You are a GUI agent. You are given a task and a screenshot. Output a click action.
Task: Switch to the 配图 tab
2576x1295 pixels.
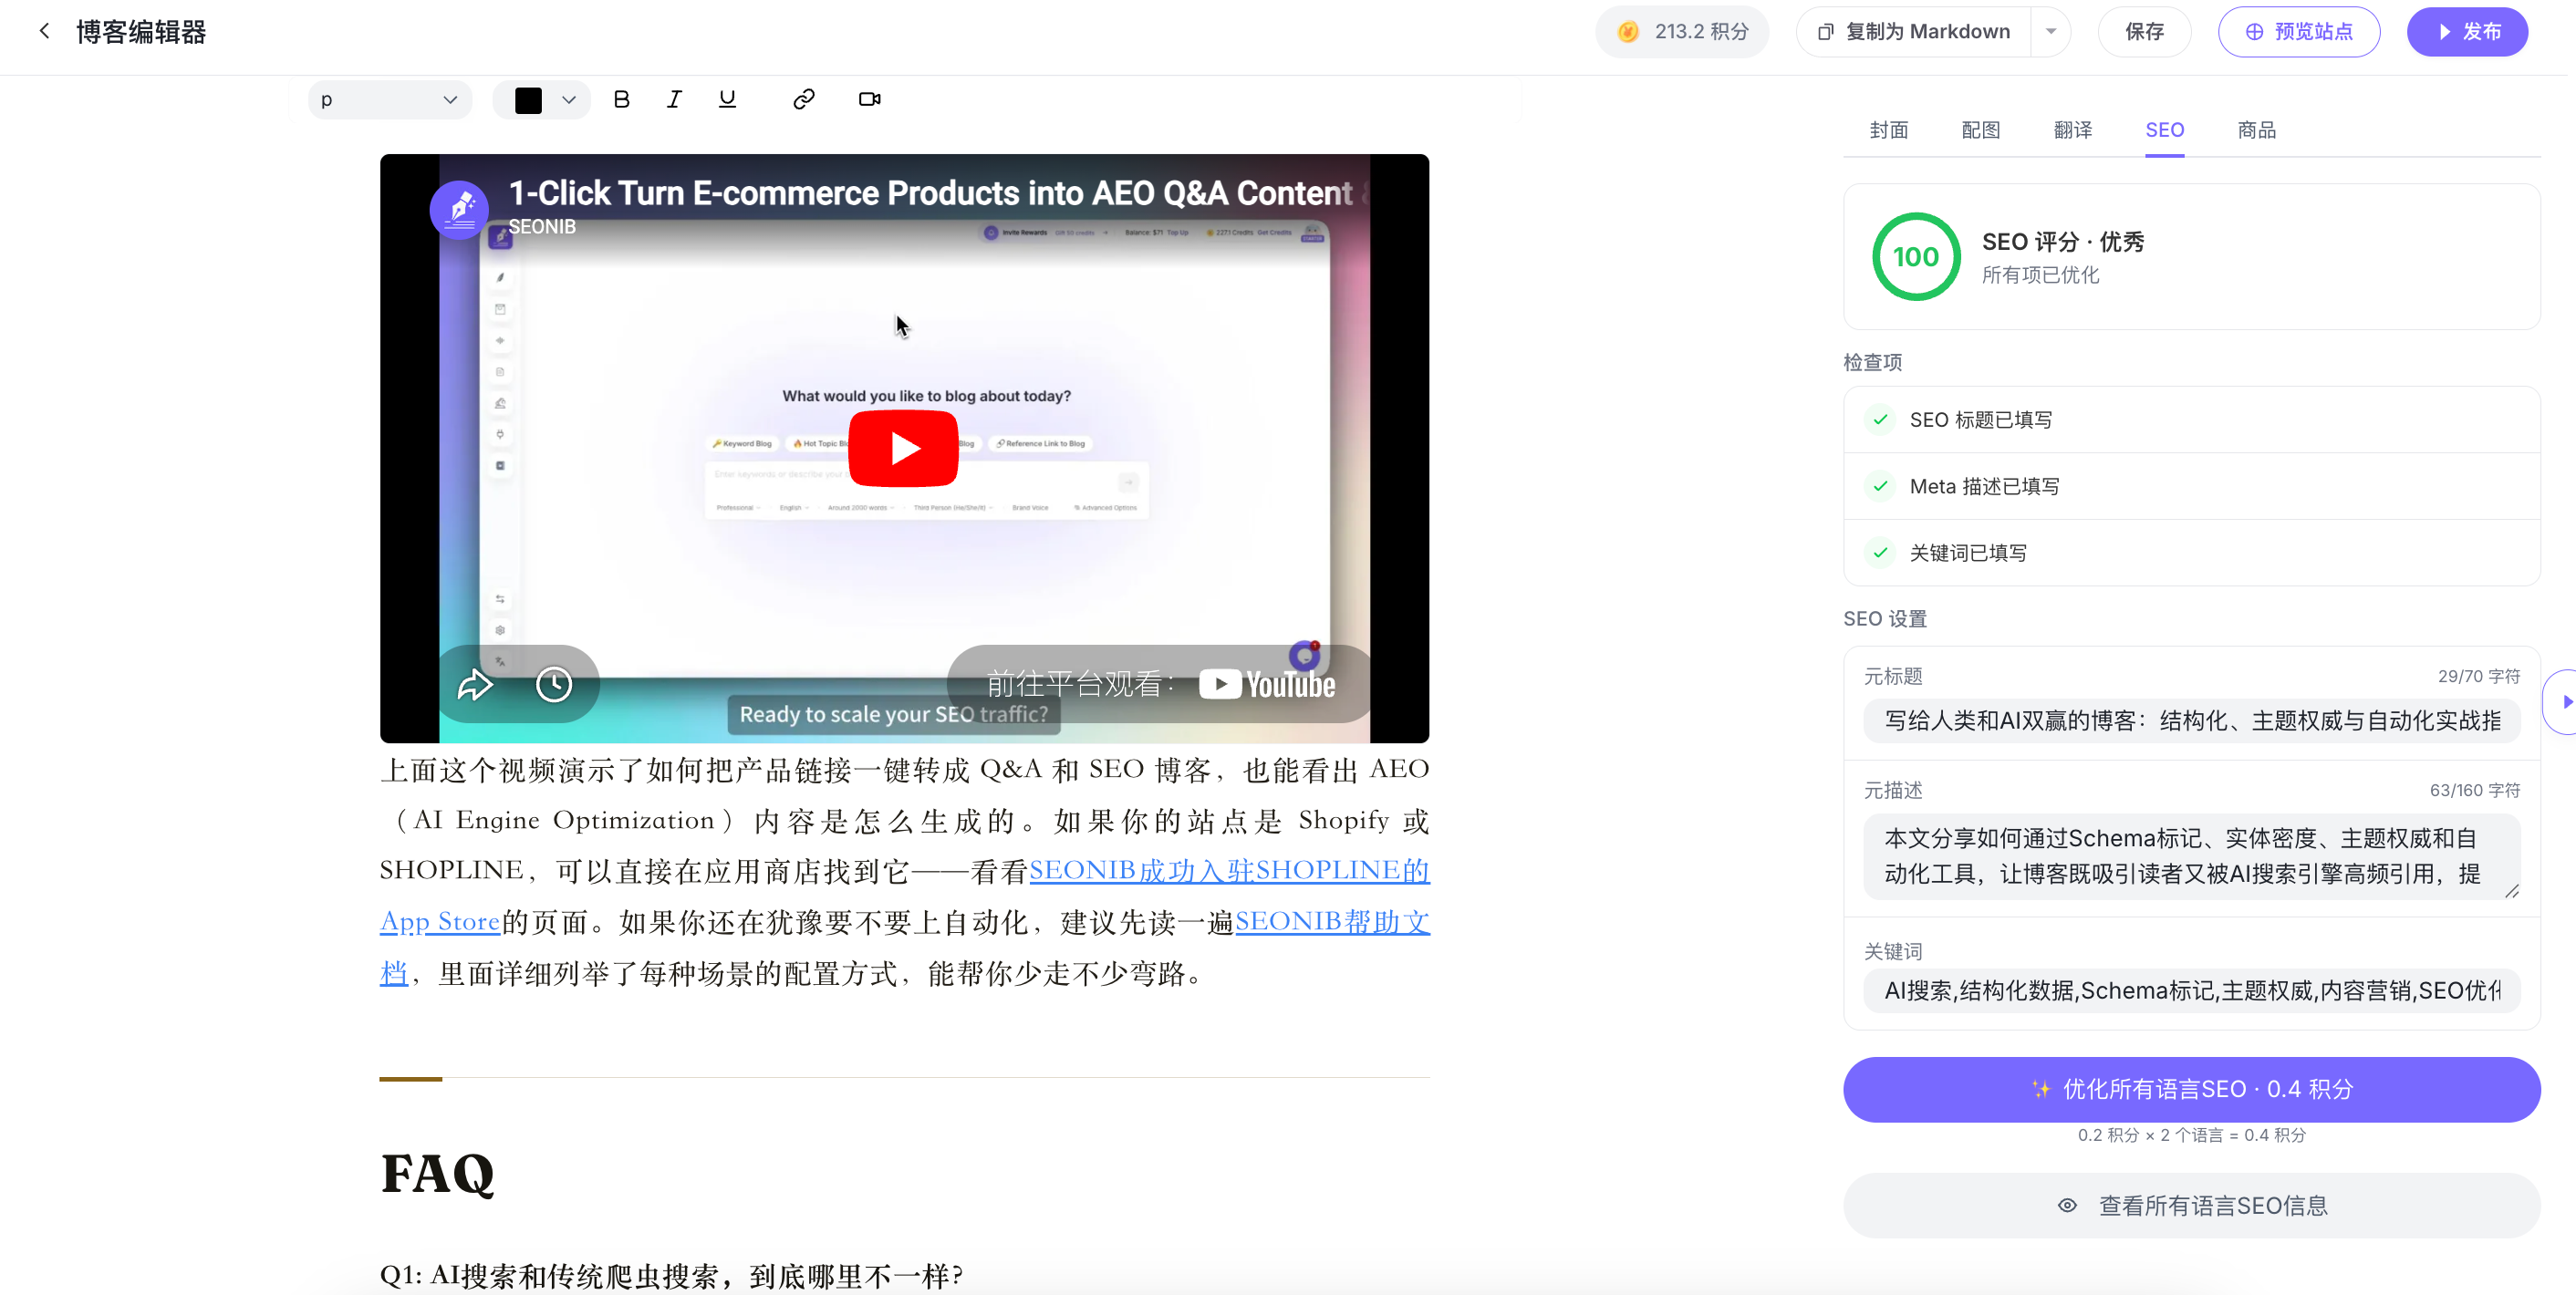(1980, 130)
